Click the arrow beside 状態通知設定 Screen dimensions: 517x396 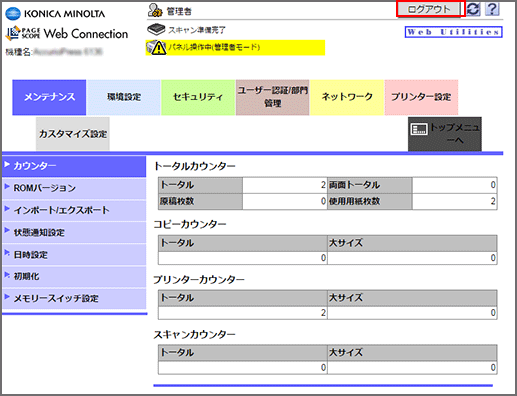[x=7, y=230]
